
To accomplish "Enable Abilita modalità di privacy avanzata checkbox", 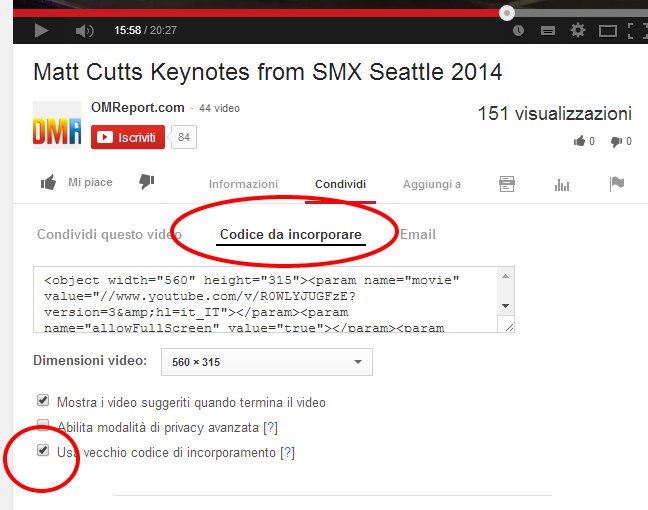I will [43, 425].
